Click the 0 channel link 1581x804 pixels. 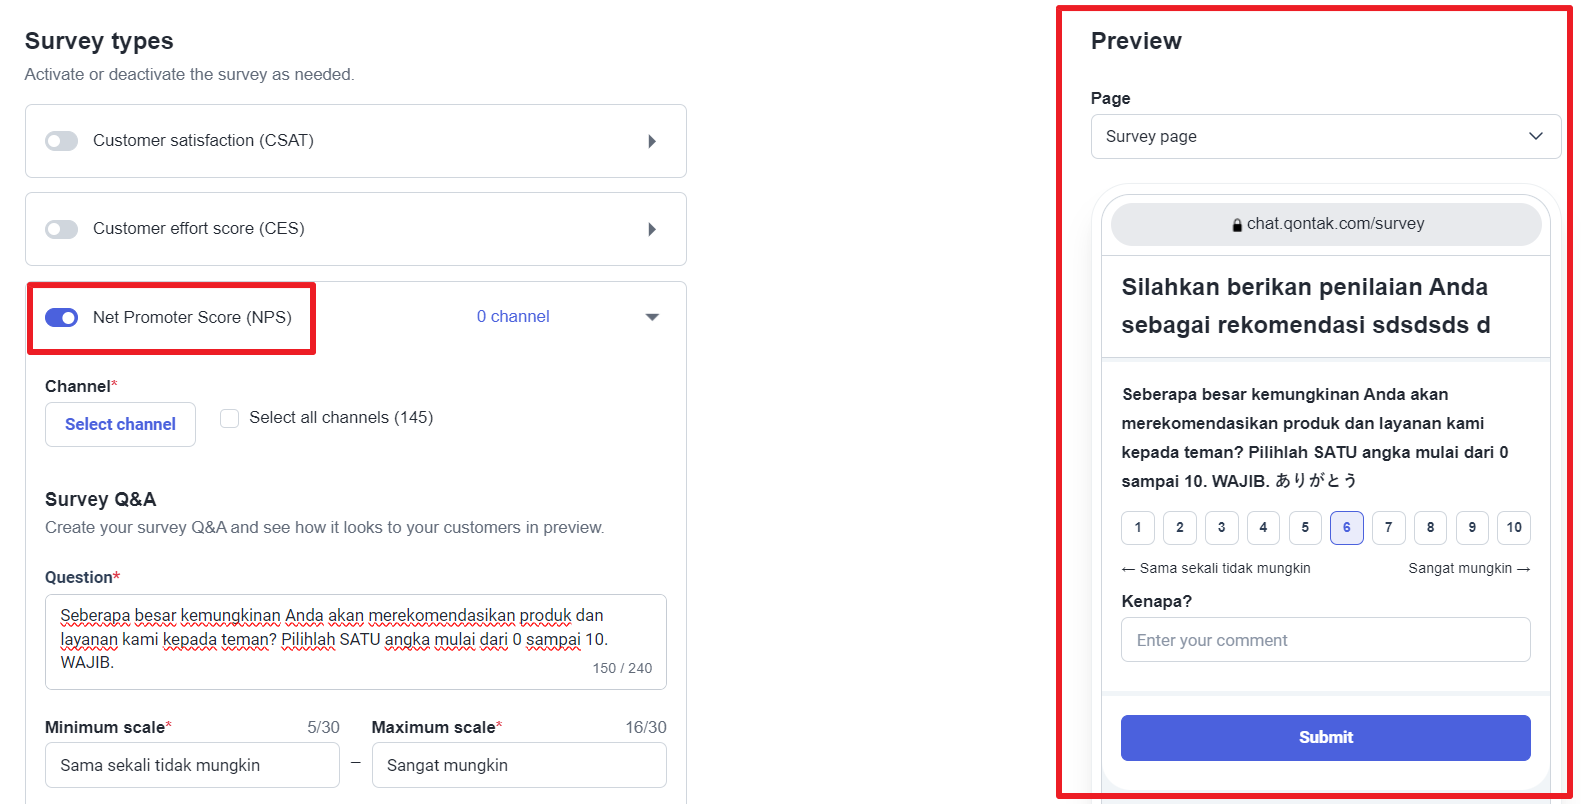(513, 316)
